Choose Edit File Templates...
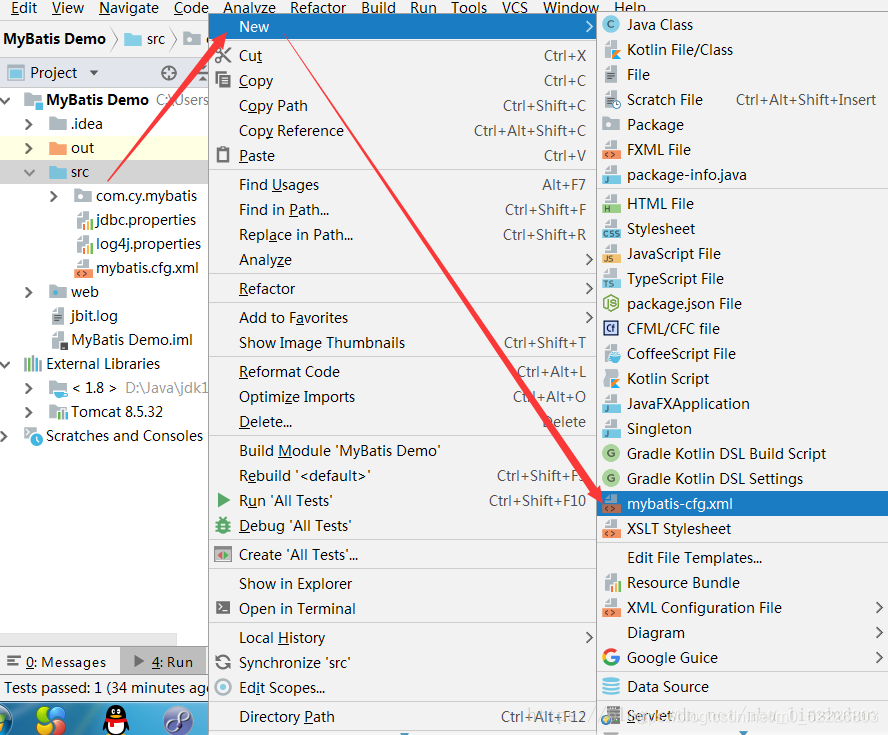888x735 pixels. [742, 558]
